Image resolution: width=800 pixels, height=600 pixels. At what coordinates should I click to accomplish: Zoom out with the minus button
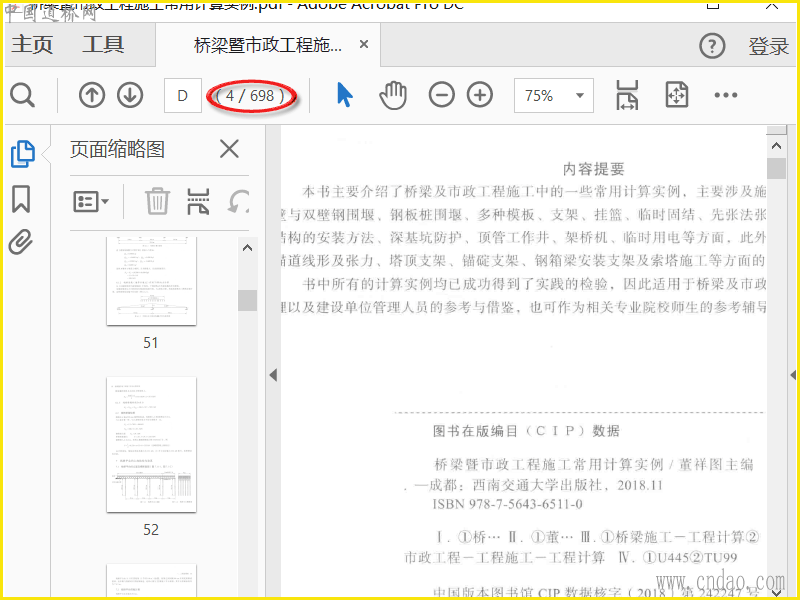pos(442,95)
